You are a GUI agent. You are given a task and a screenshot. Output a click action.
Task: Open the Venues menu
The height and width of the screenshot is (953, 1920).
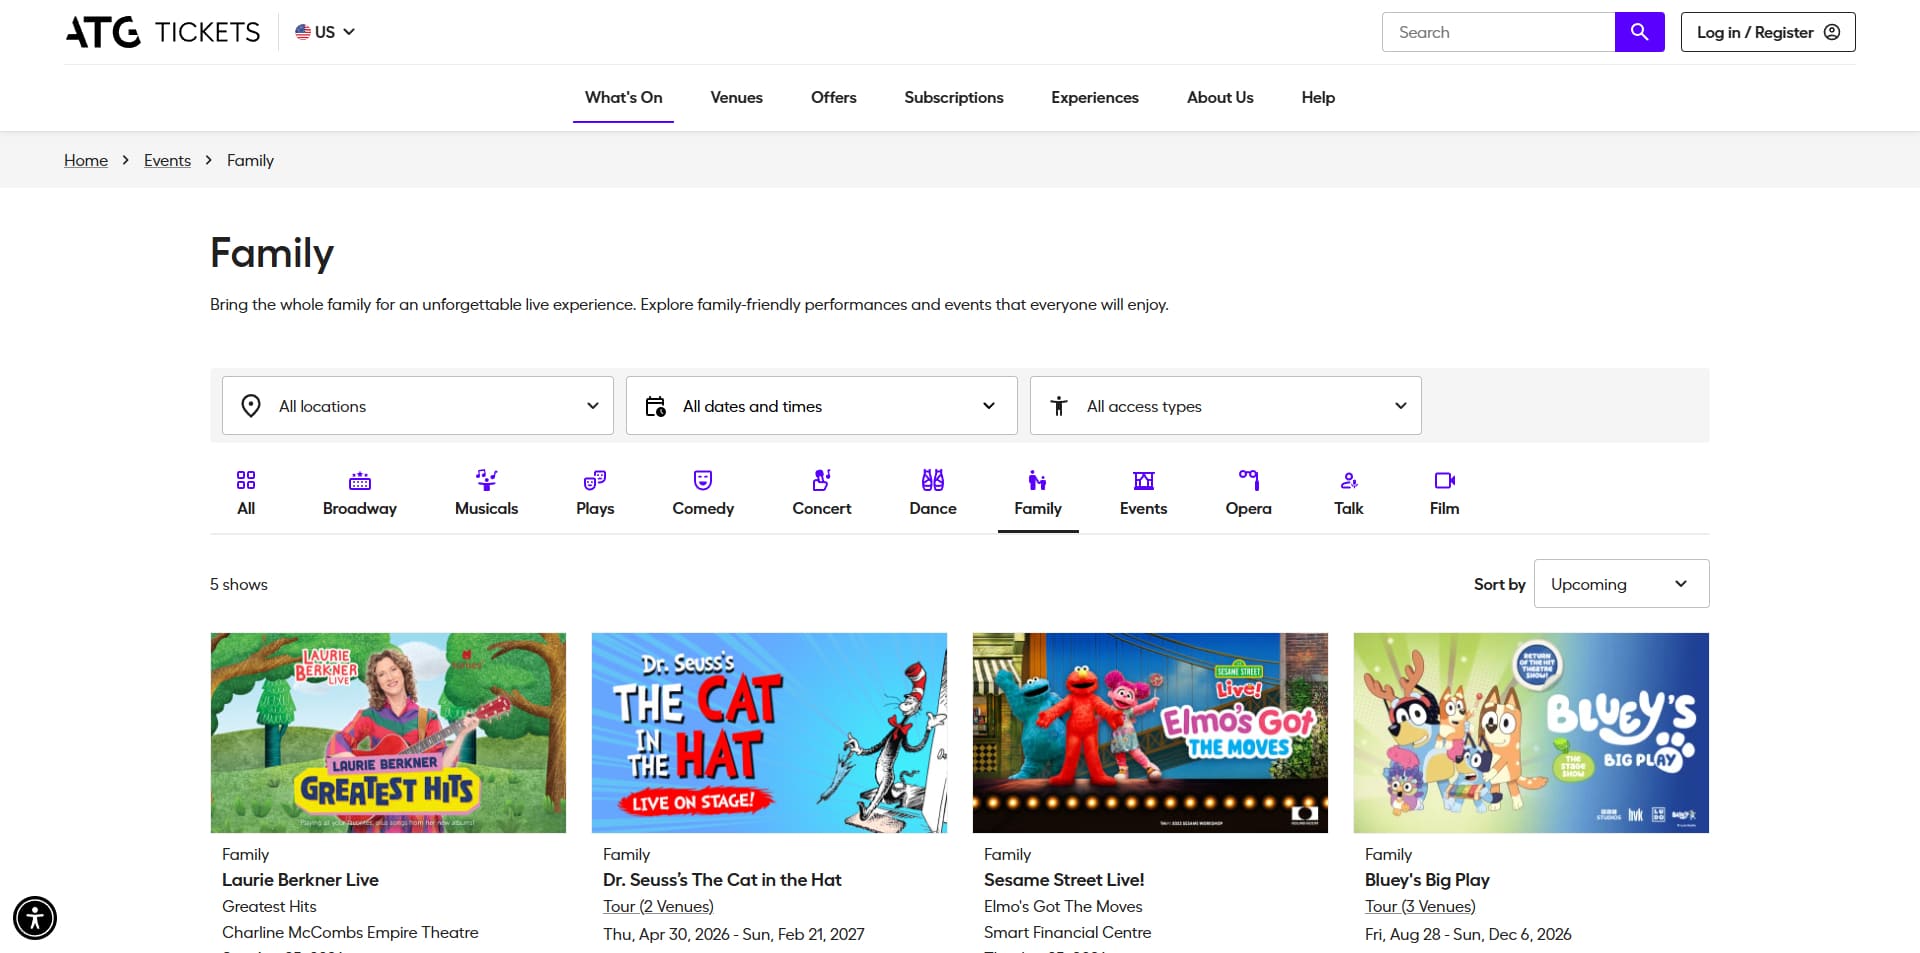tap(737, 97)
